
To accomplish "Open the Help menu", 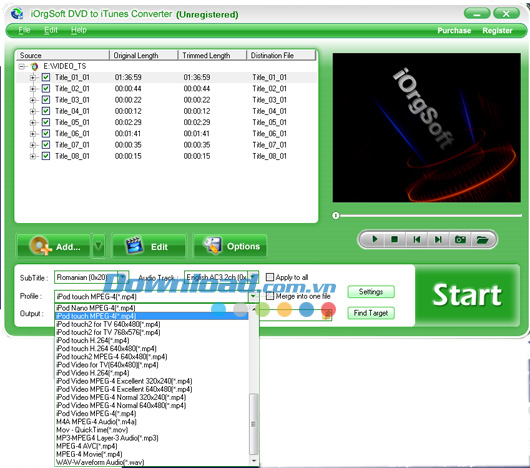I will [79, 30].
